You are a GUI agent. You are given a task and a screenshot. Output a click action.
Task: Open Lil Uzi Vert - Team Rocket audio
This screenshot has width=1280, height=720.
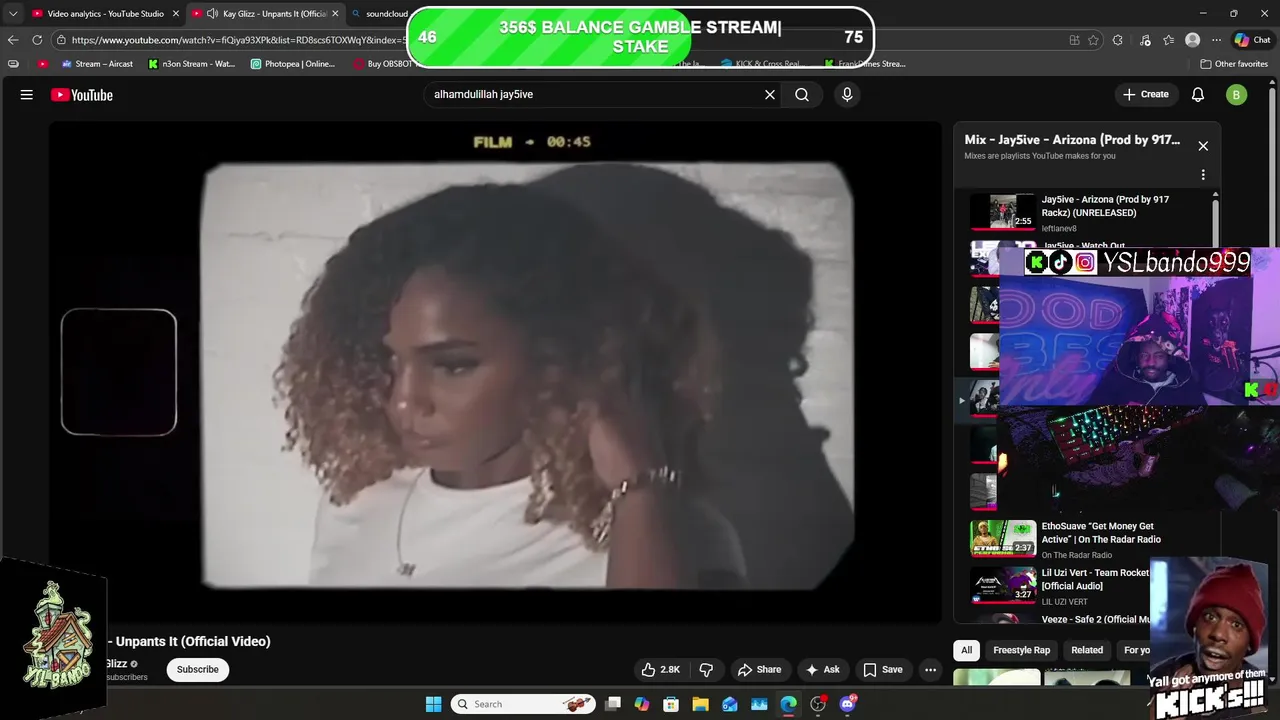point(1060,586)
